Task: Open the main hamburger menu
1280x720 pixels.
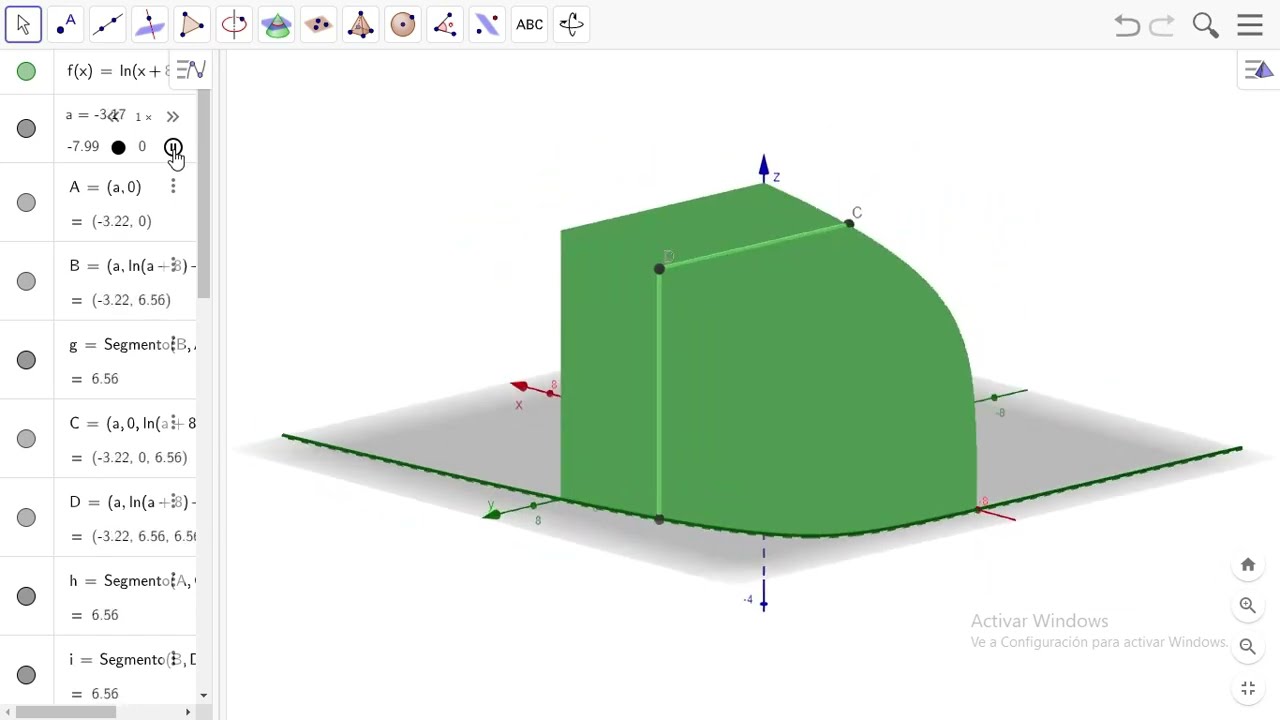Action: [1250, 25]
